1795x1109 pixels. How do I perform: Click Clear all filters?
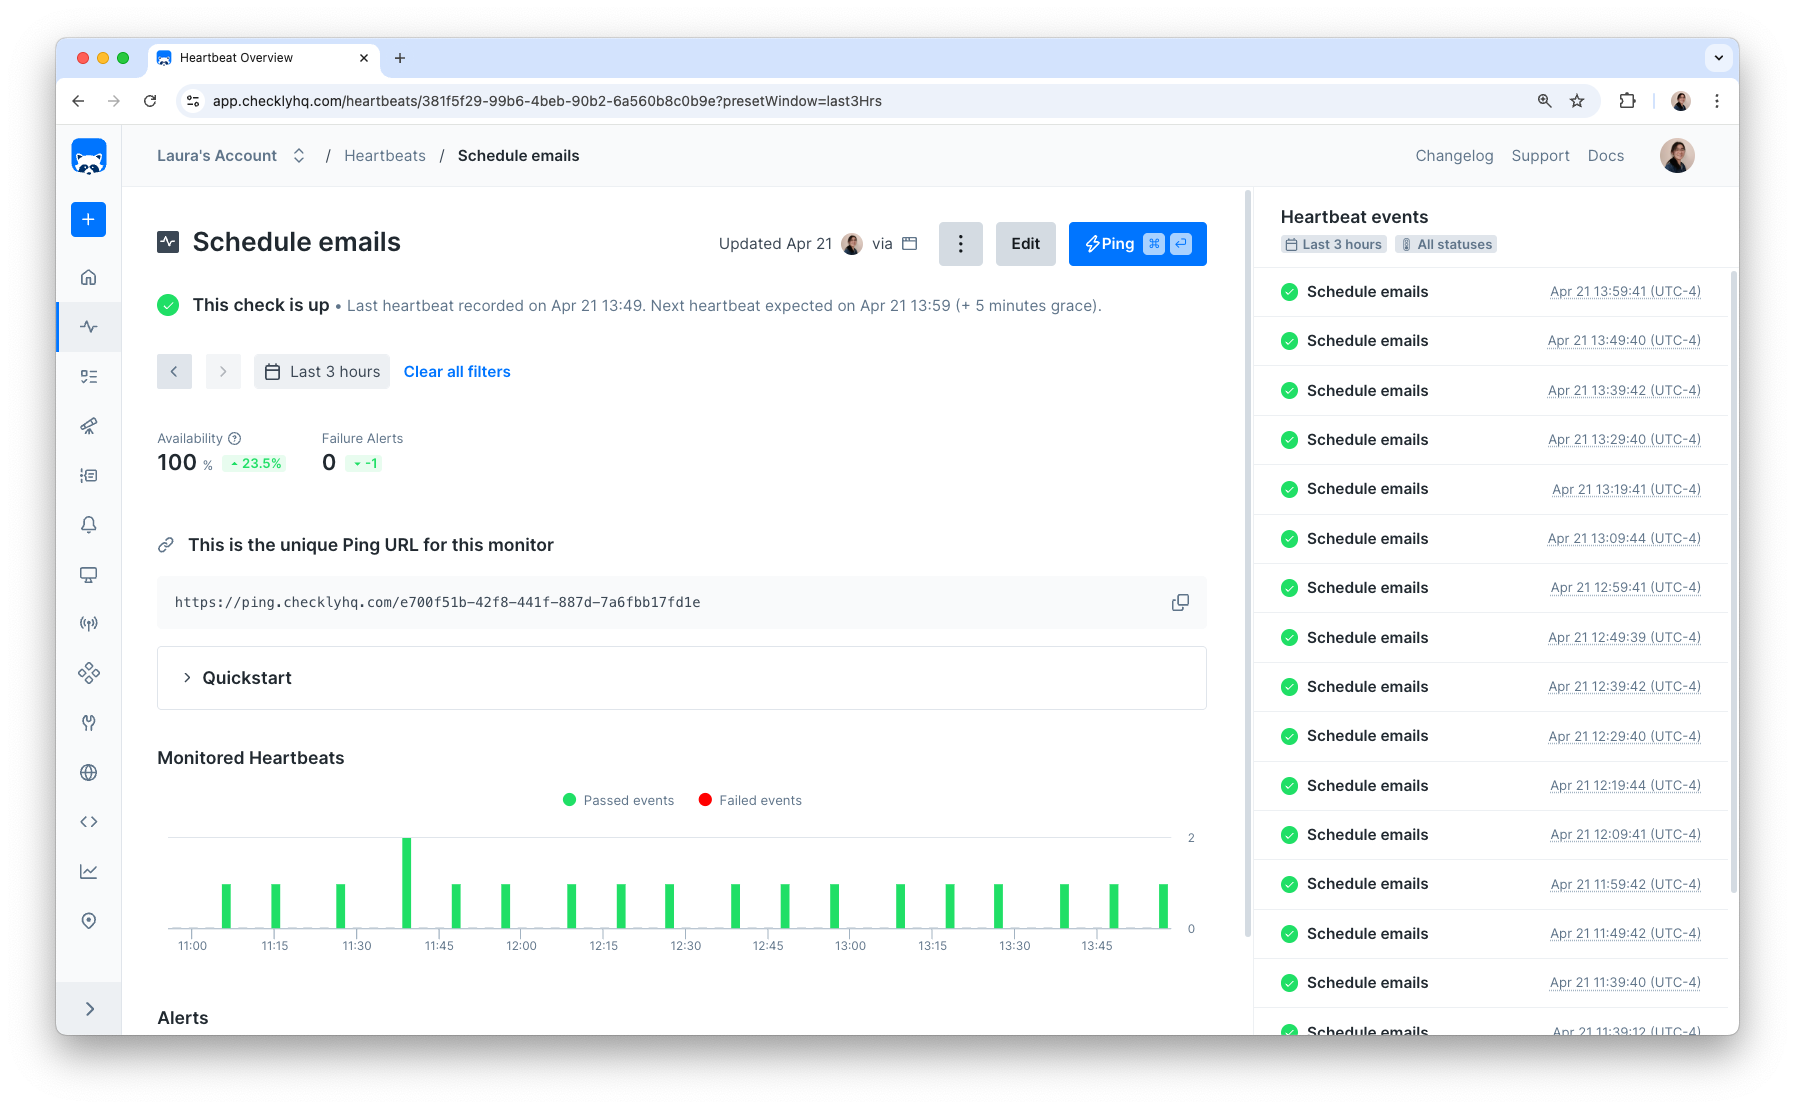(457, 371)
